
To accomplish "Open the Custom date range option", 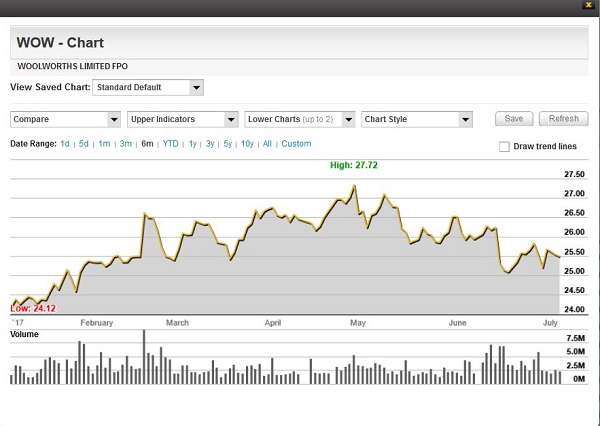I will [296, 144].
